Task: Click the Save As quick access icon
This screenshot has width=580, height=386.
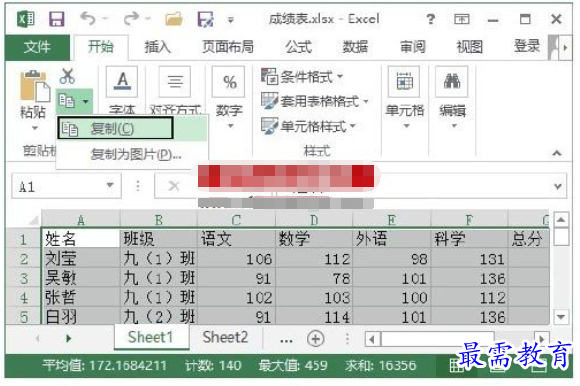Action: click(x=206, y=19)
